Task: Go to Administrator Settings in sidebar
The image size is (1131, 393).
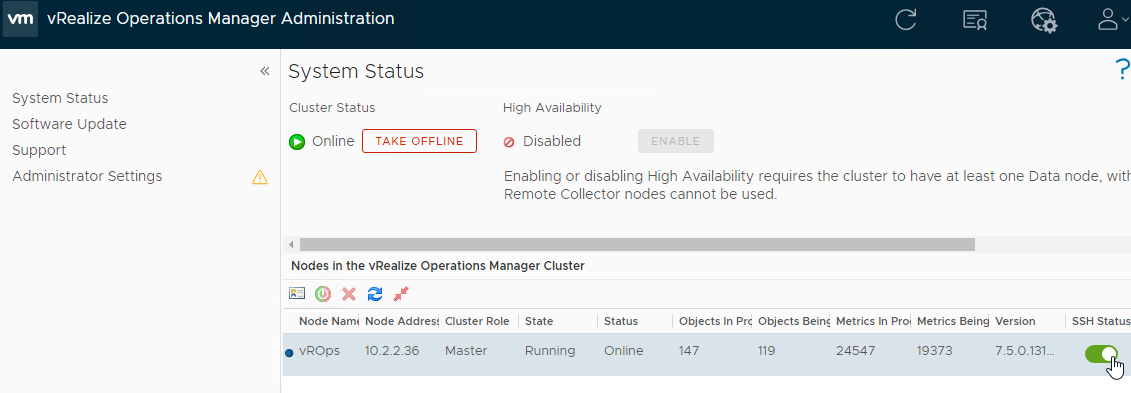Action: point(87,176)
